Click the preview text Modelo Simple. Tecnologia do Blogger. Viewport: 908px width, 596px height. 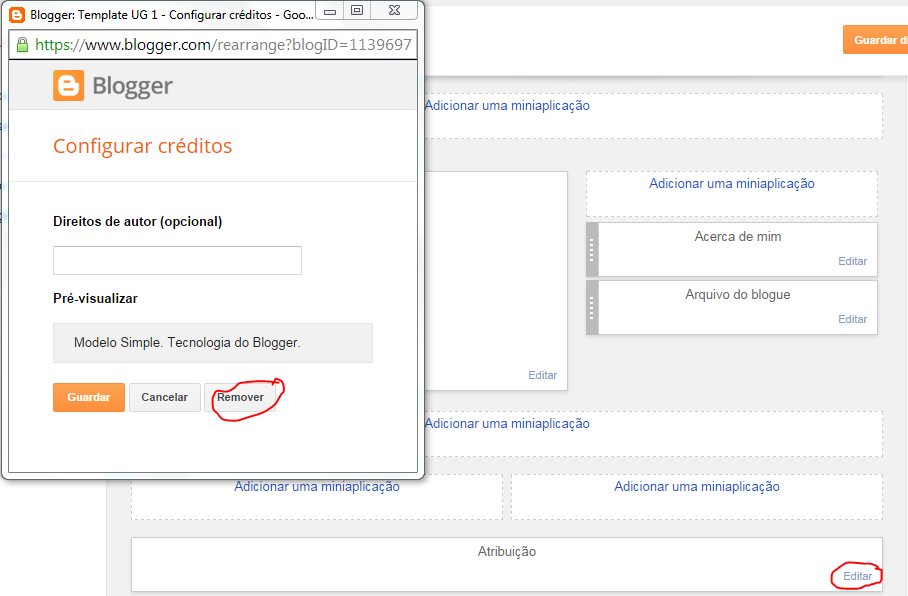[187, 343]
